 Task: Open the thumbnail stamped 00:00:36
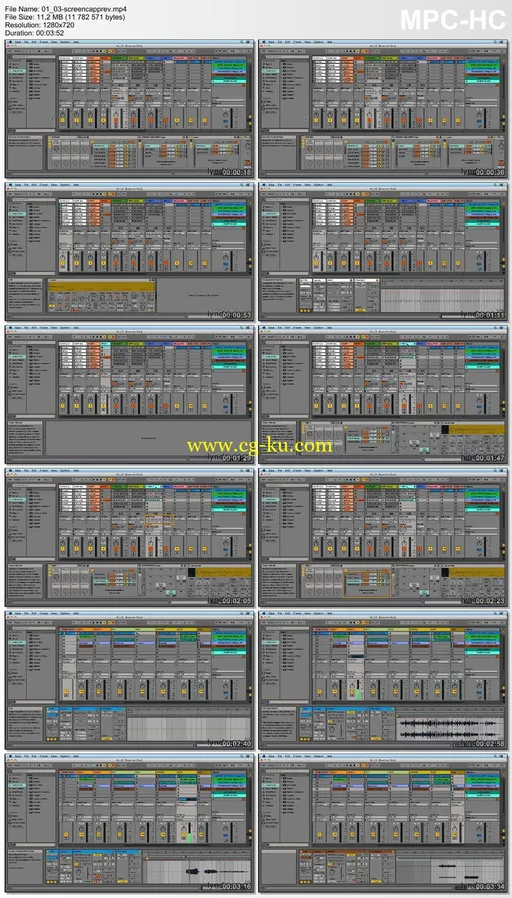tap(383, 109)
